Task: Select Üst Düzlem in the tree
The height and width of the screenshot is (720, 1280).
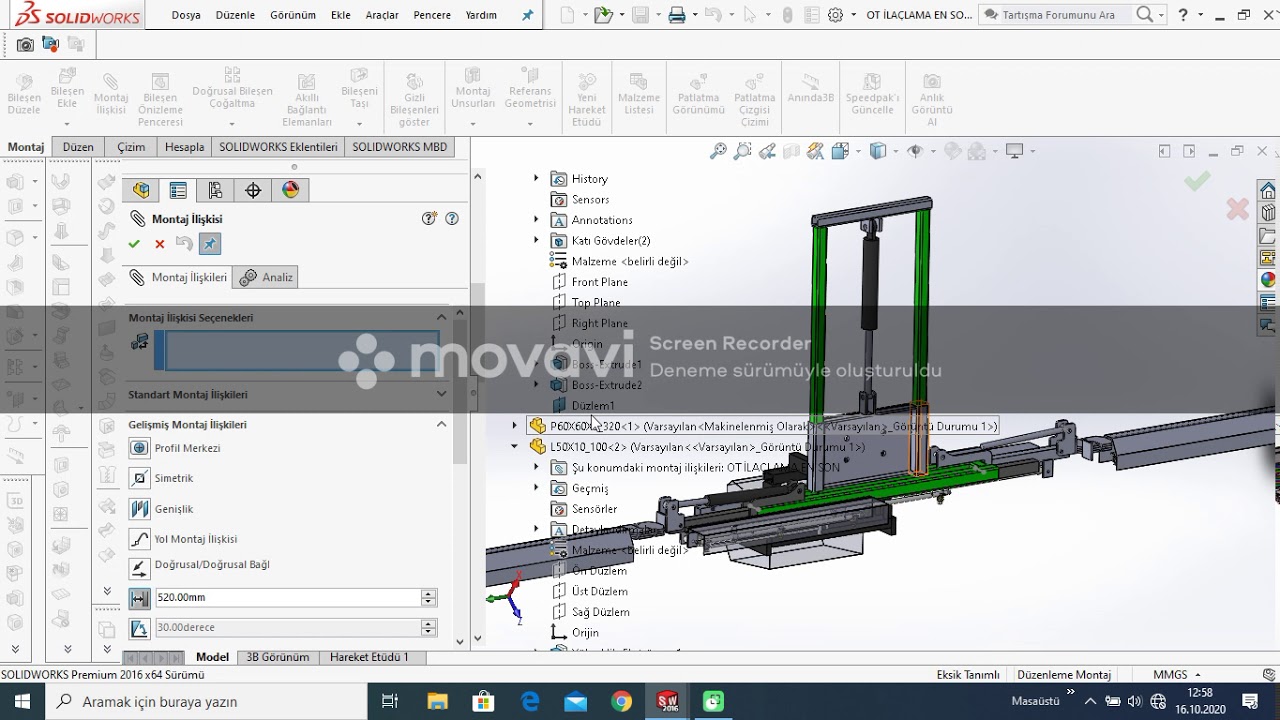Action: tap(599, 591)
